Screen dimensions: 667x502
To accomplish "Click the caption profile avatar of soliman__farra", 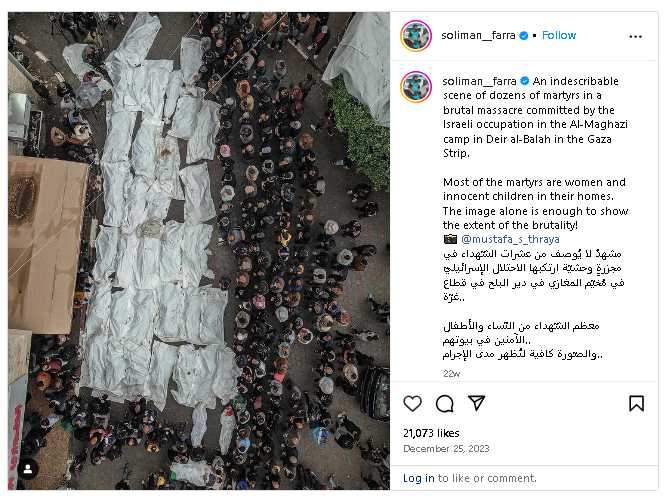I will coord(416,87).
